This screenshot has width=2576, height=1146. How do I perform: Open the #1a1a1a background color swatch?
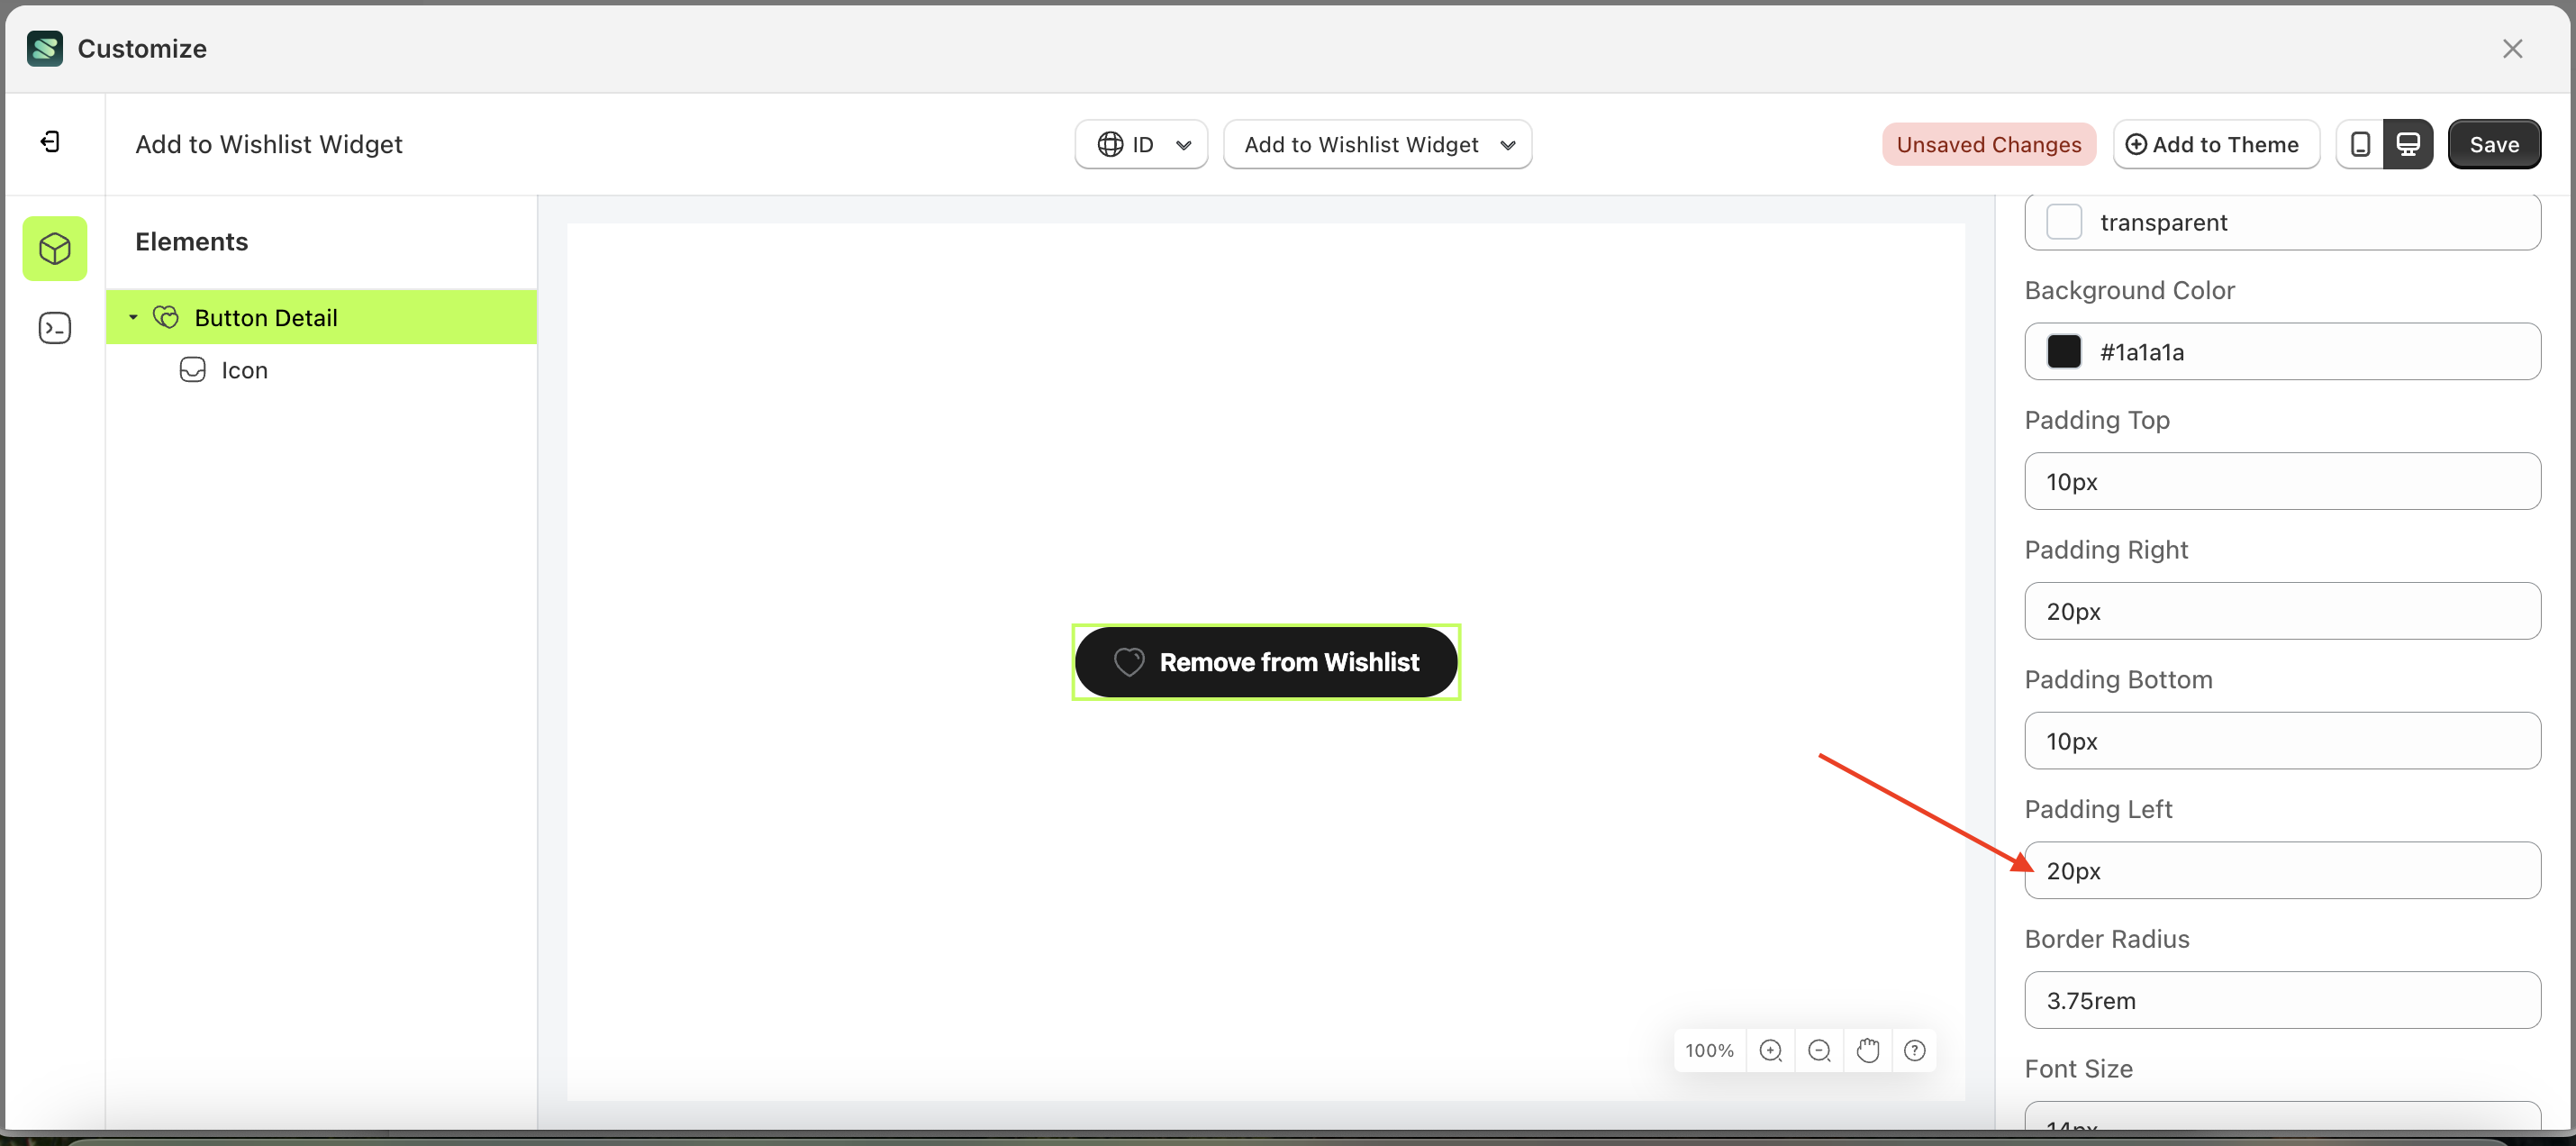point(2066,351)
